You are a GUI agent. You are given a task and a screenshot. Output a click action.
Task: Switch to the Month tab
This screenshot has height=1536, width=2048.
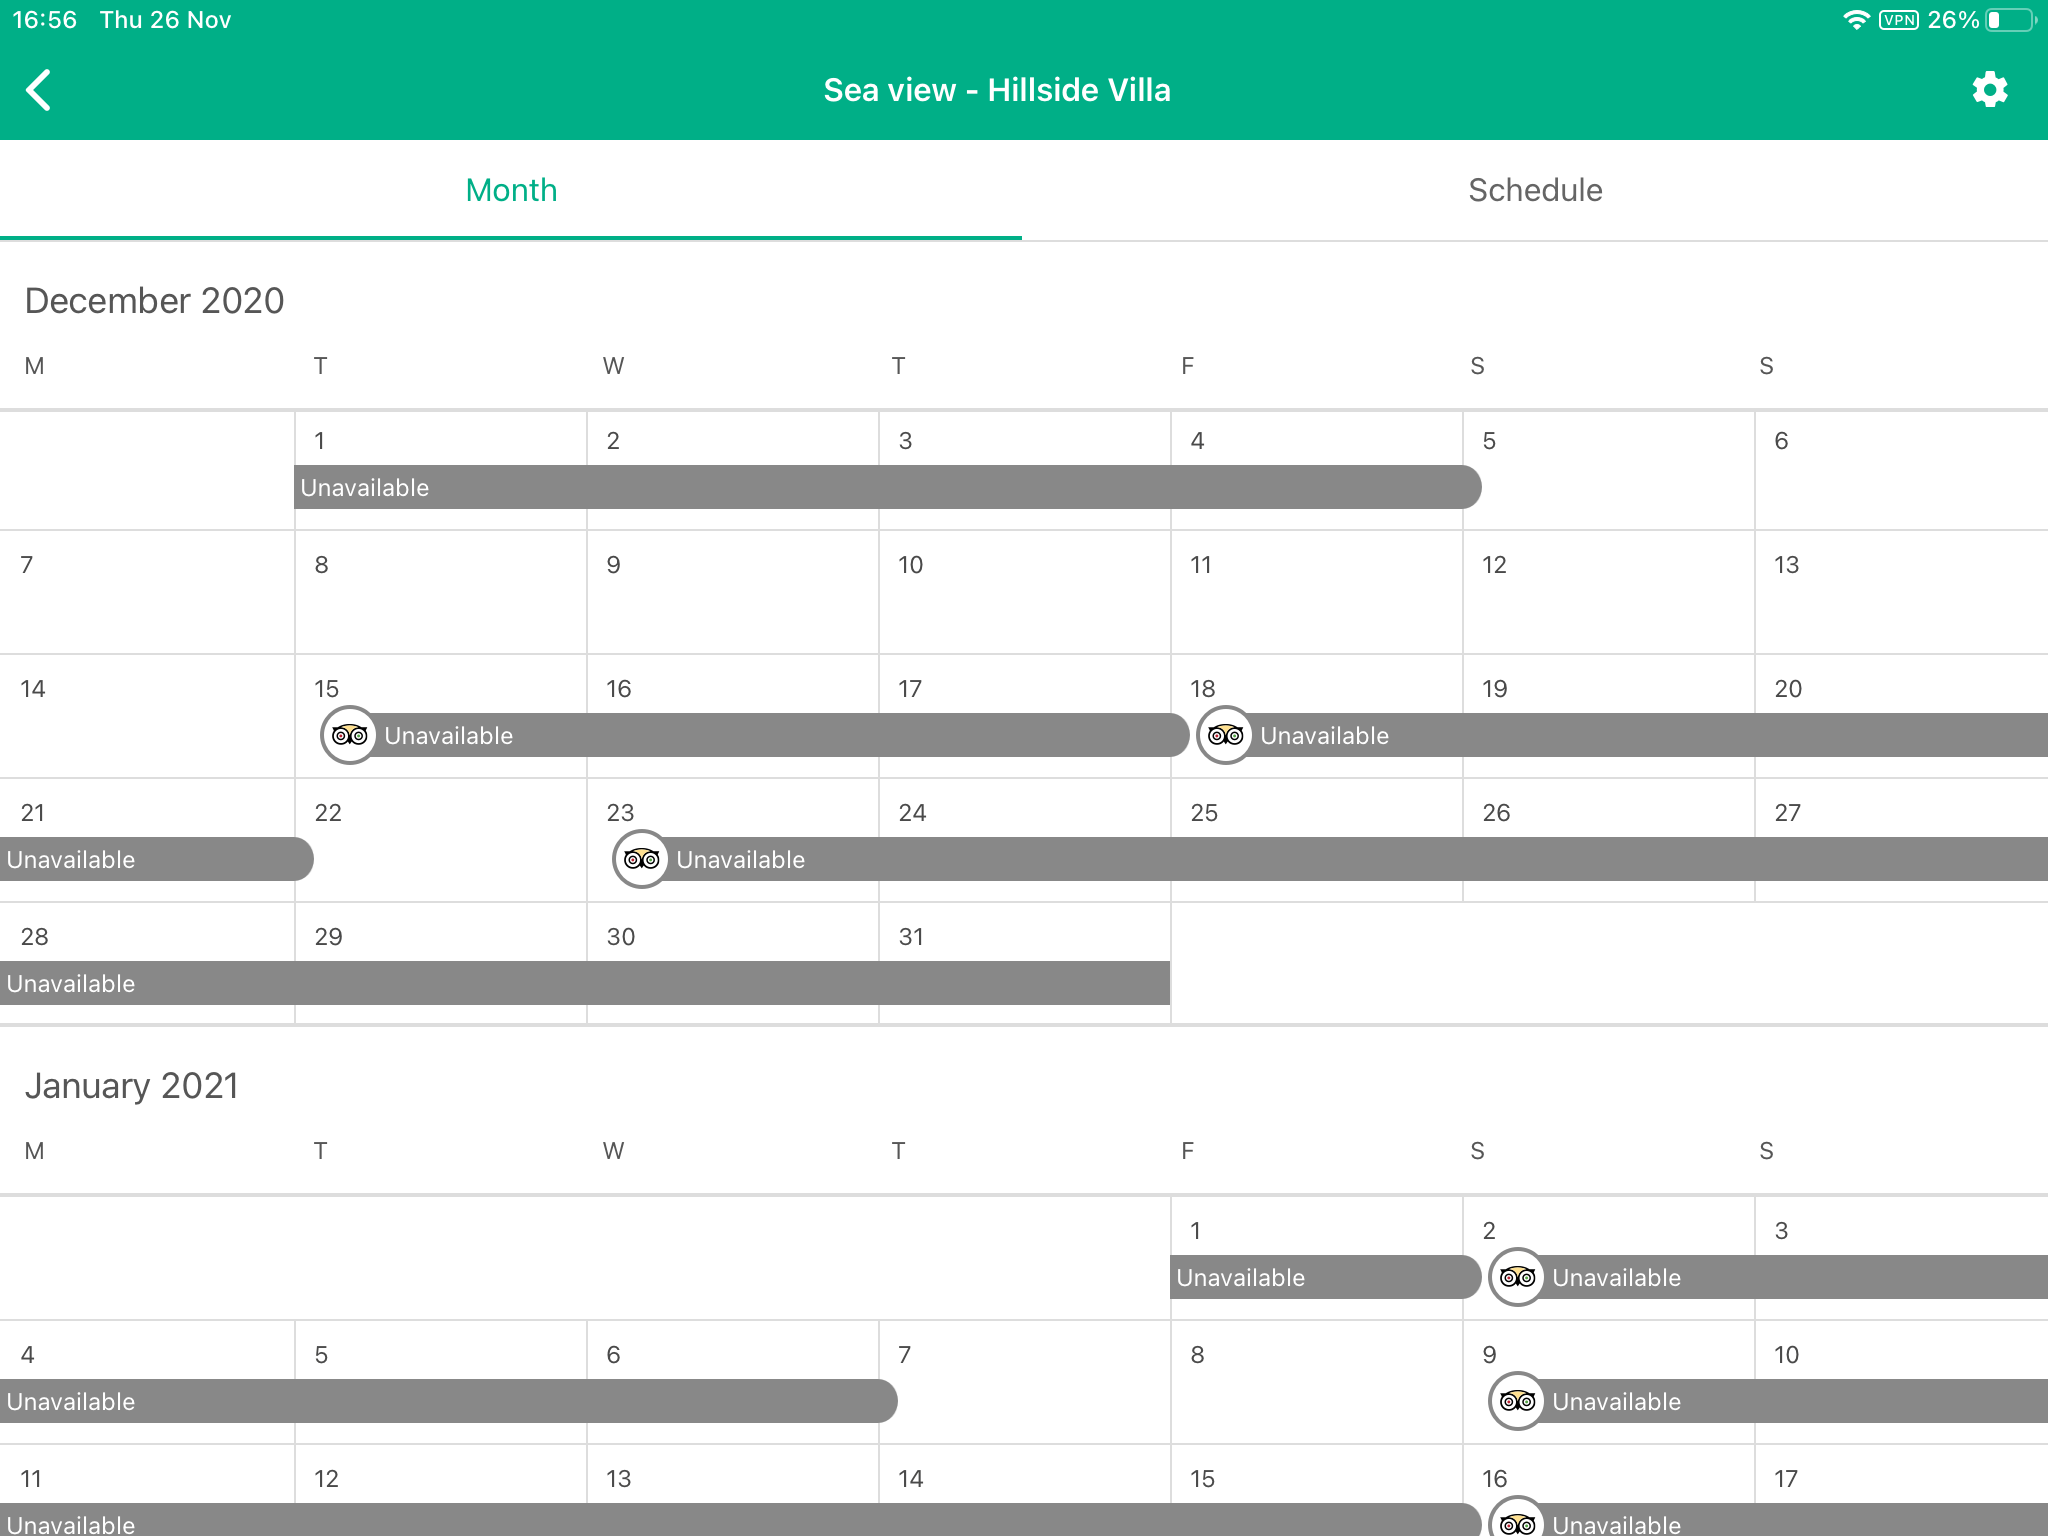511,190
